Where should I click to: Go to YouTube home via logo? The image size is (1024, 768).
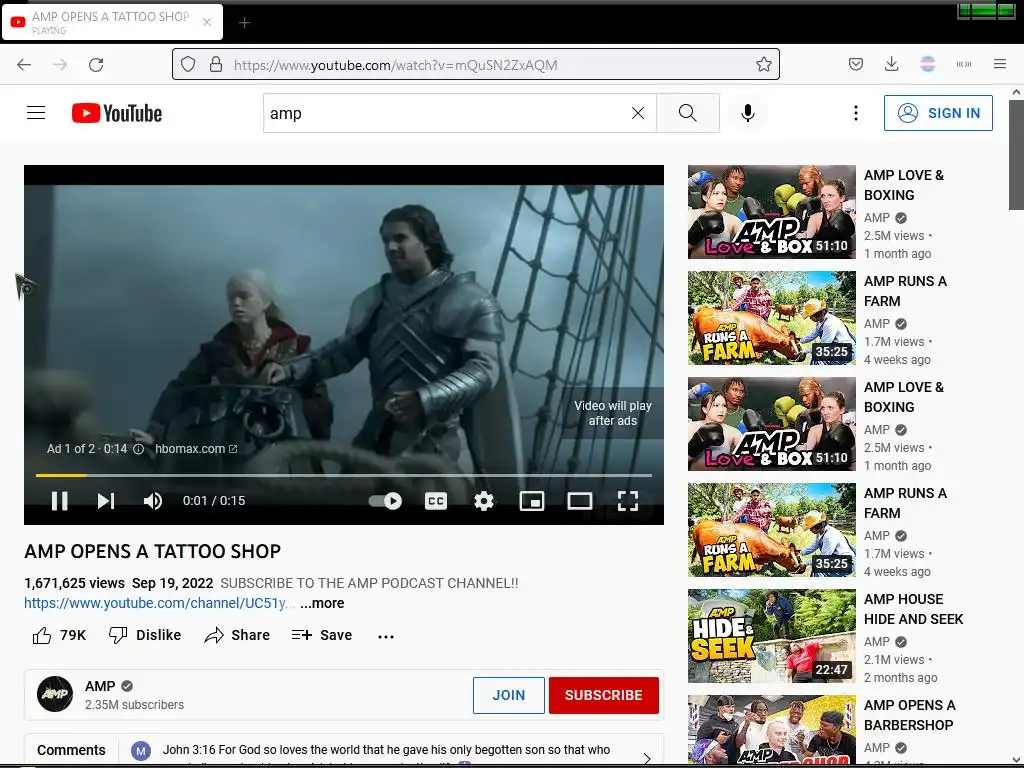pyautogui.click(x=117, y=113)
